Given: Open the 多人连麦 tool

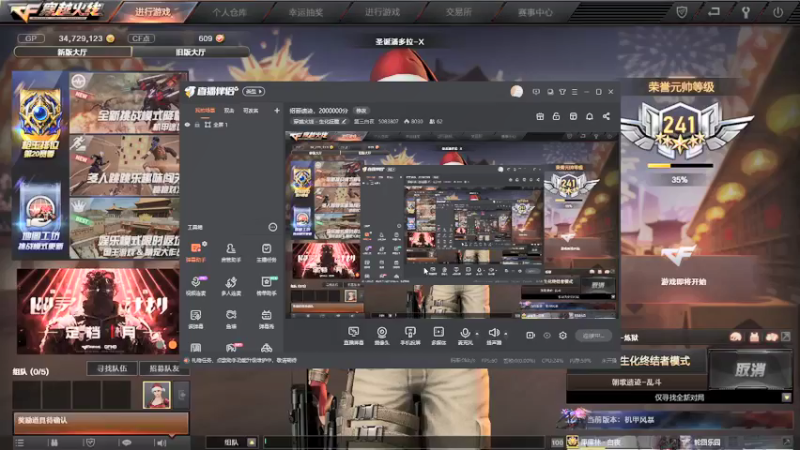Looking at the screenshot, I should pyautogui.click(x=231, y=286).
